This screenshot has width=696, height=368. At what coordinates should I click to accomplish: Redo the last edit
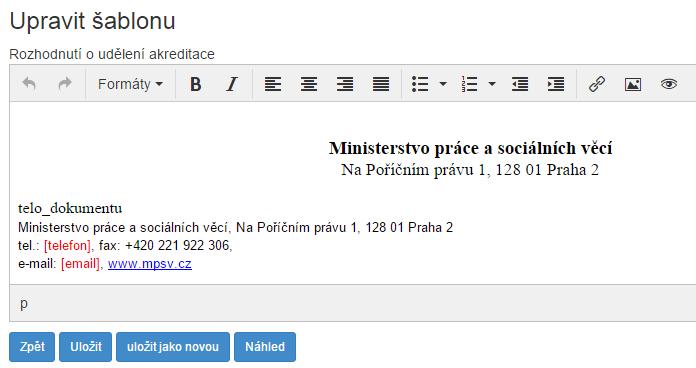(65, 83)
